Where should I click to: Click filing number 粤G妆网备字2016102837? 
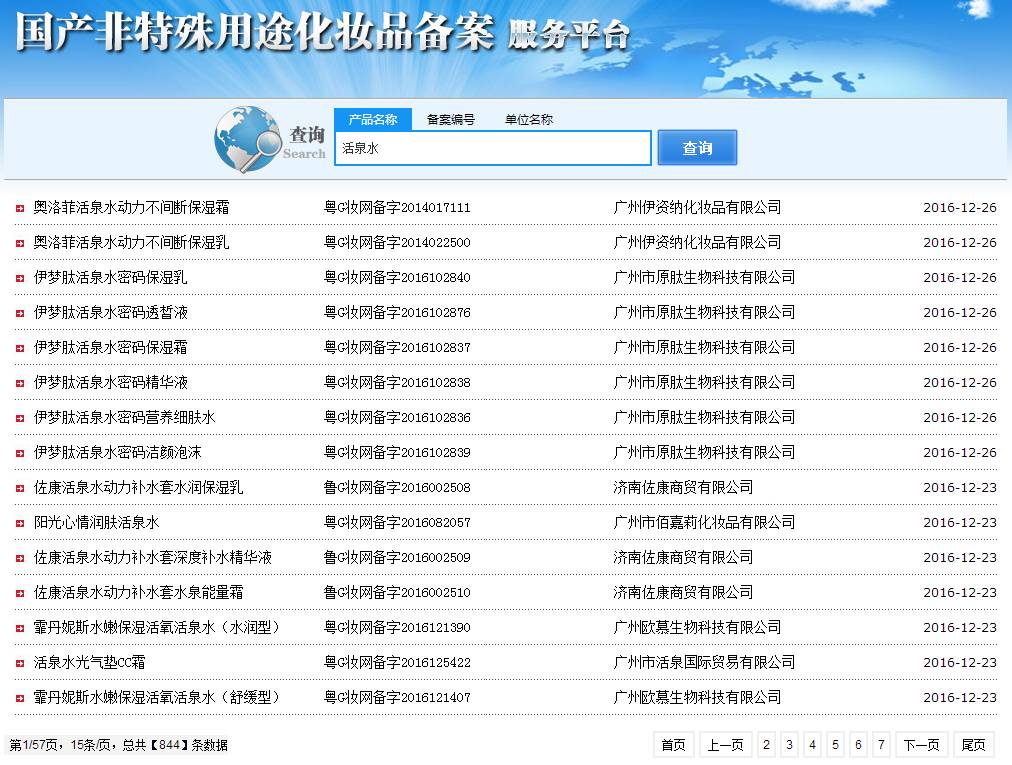click(397, 347)
